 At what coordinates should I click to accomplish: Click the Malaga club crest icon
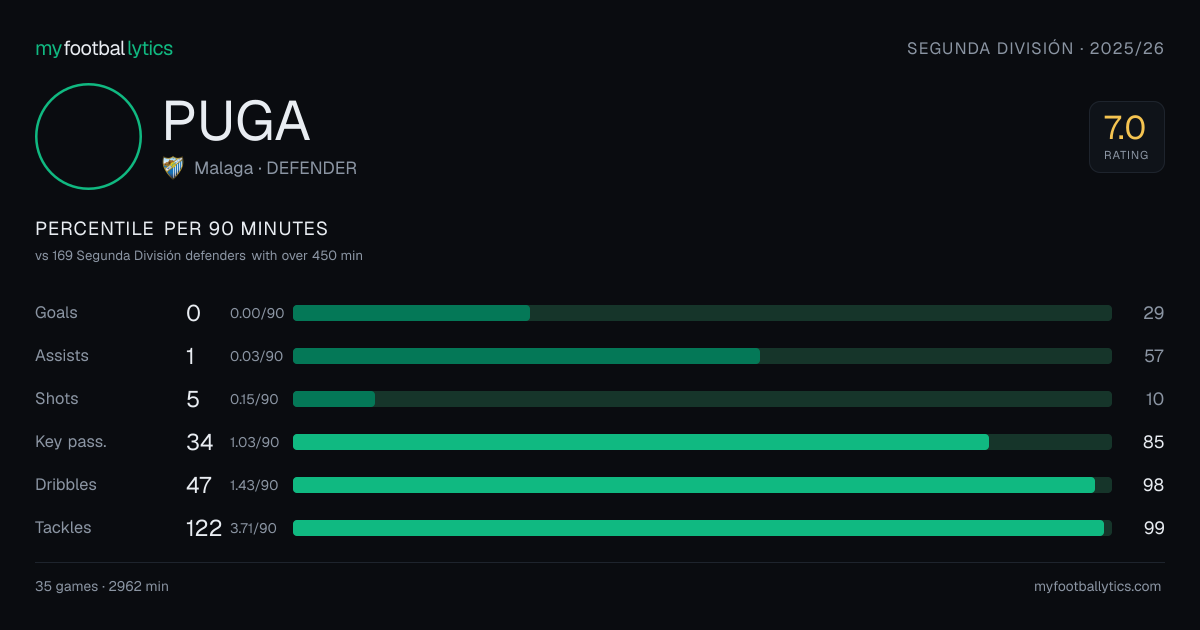(x=173, y=168)
